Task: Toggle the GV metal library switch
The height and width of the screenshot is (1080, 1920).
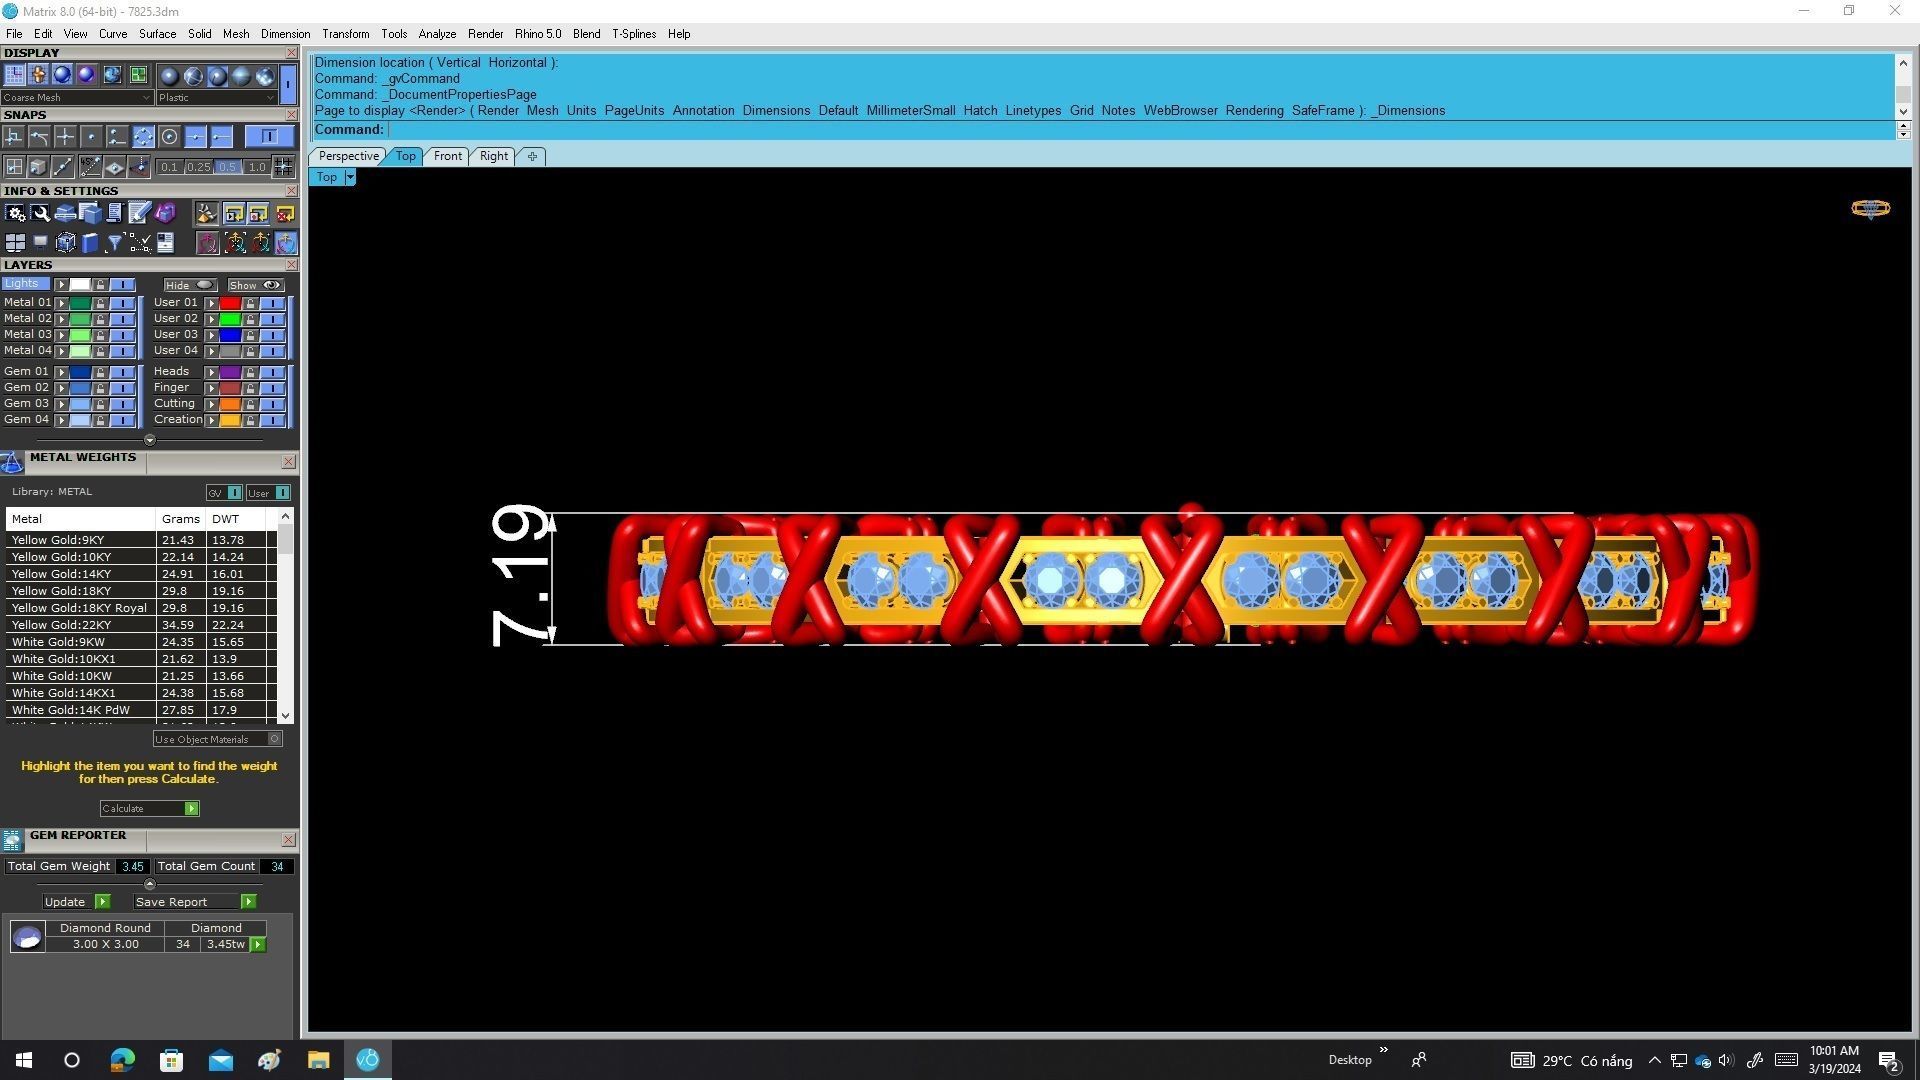Action: 234,493
